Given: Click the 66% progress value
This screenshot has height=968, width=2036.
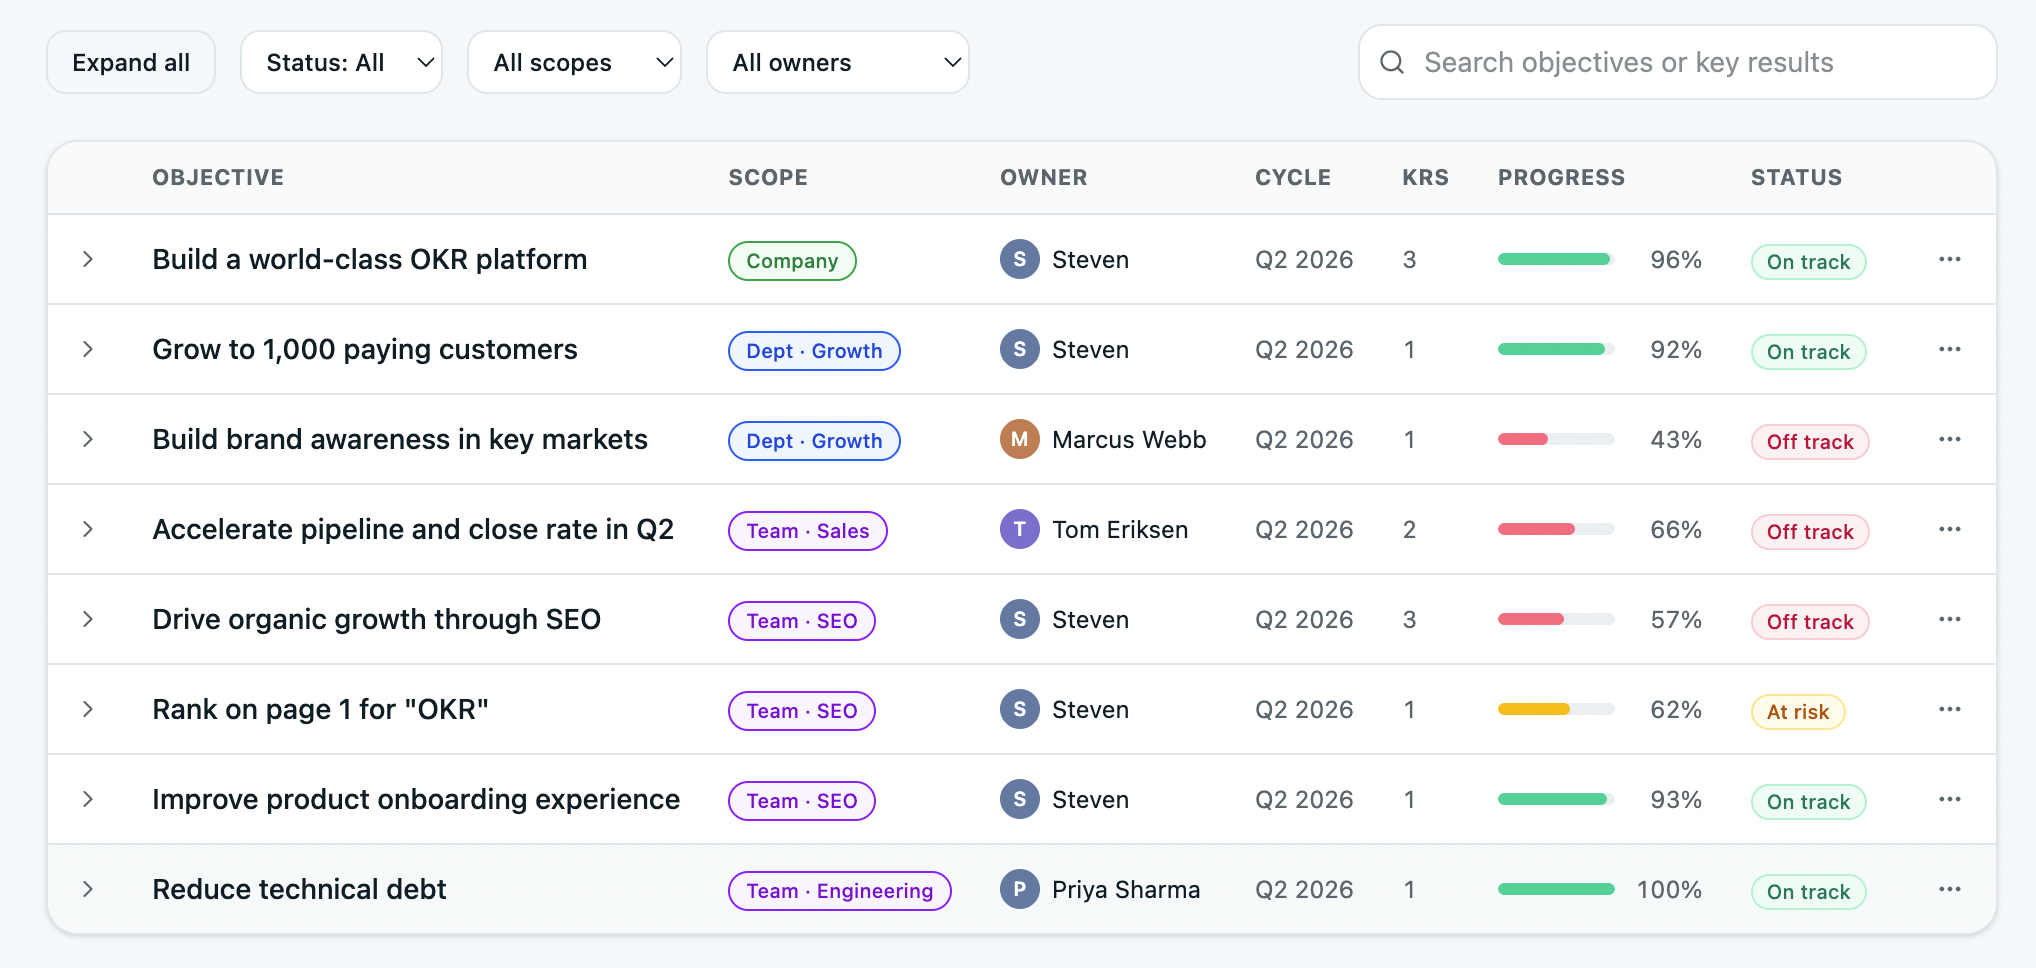Looking at the screenshot, I should [x=1676, y=529].
